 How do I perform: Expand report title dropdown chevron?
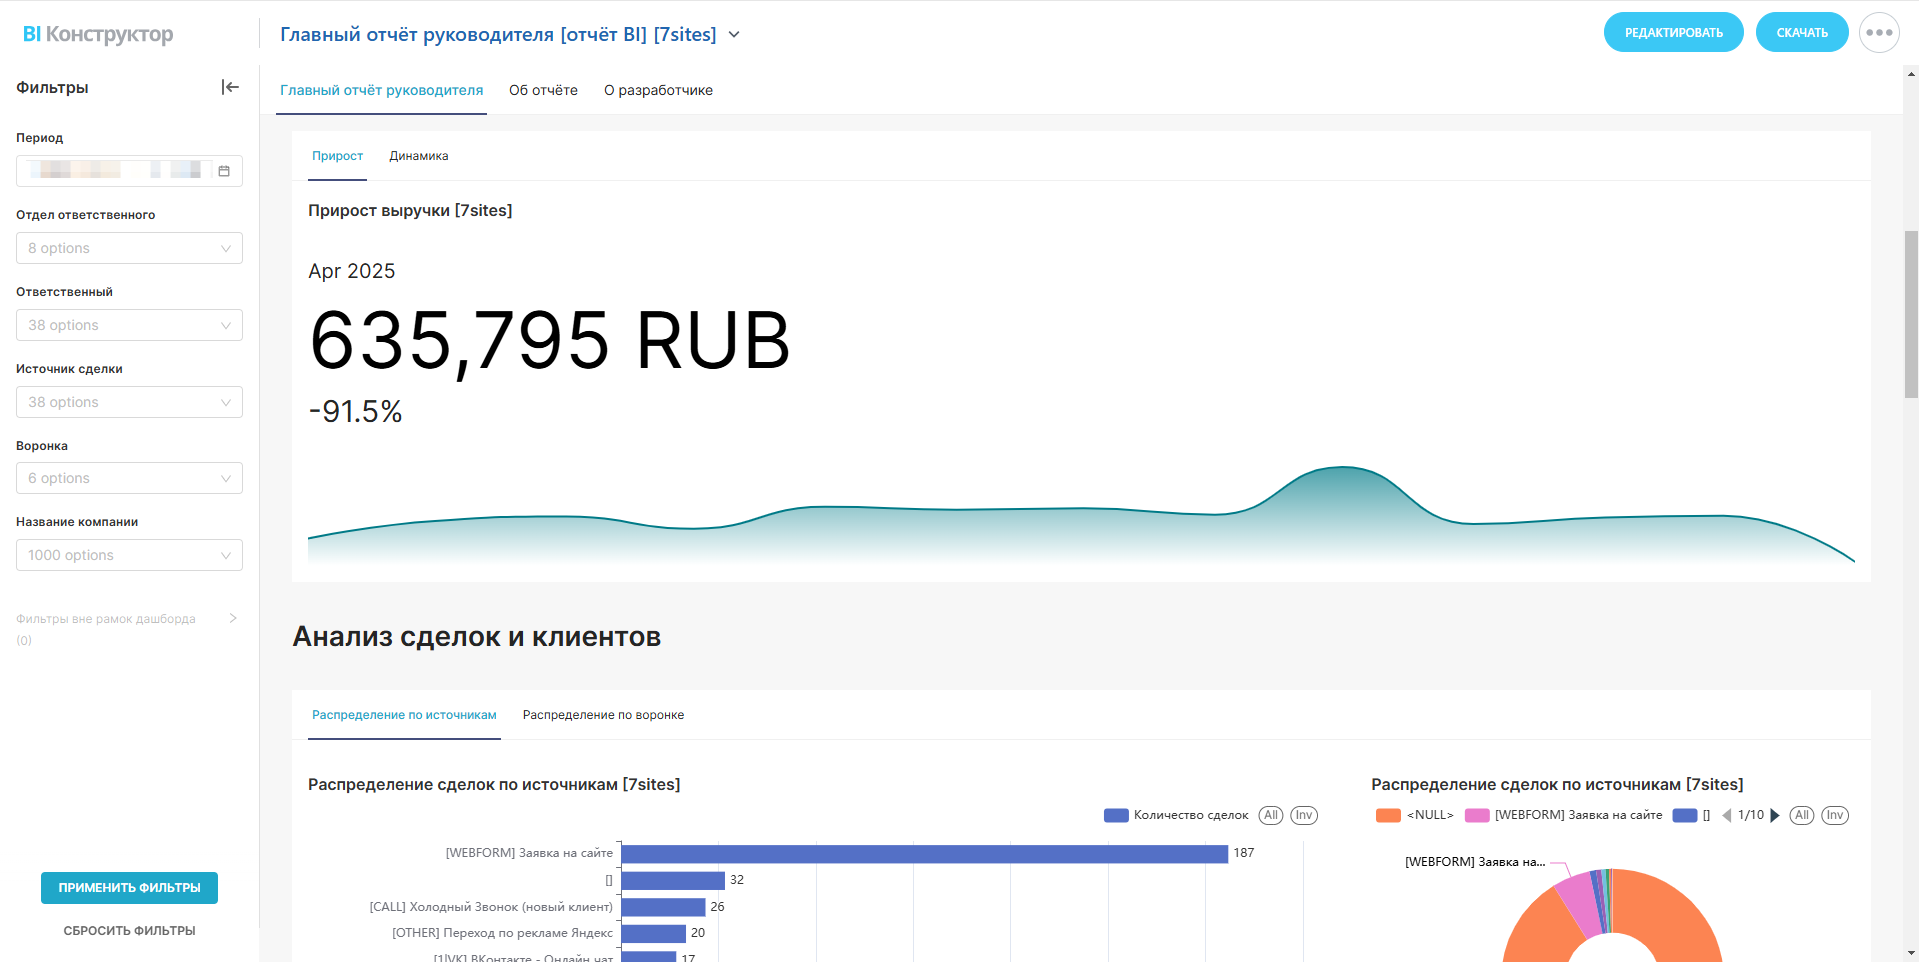734,34
